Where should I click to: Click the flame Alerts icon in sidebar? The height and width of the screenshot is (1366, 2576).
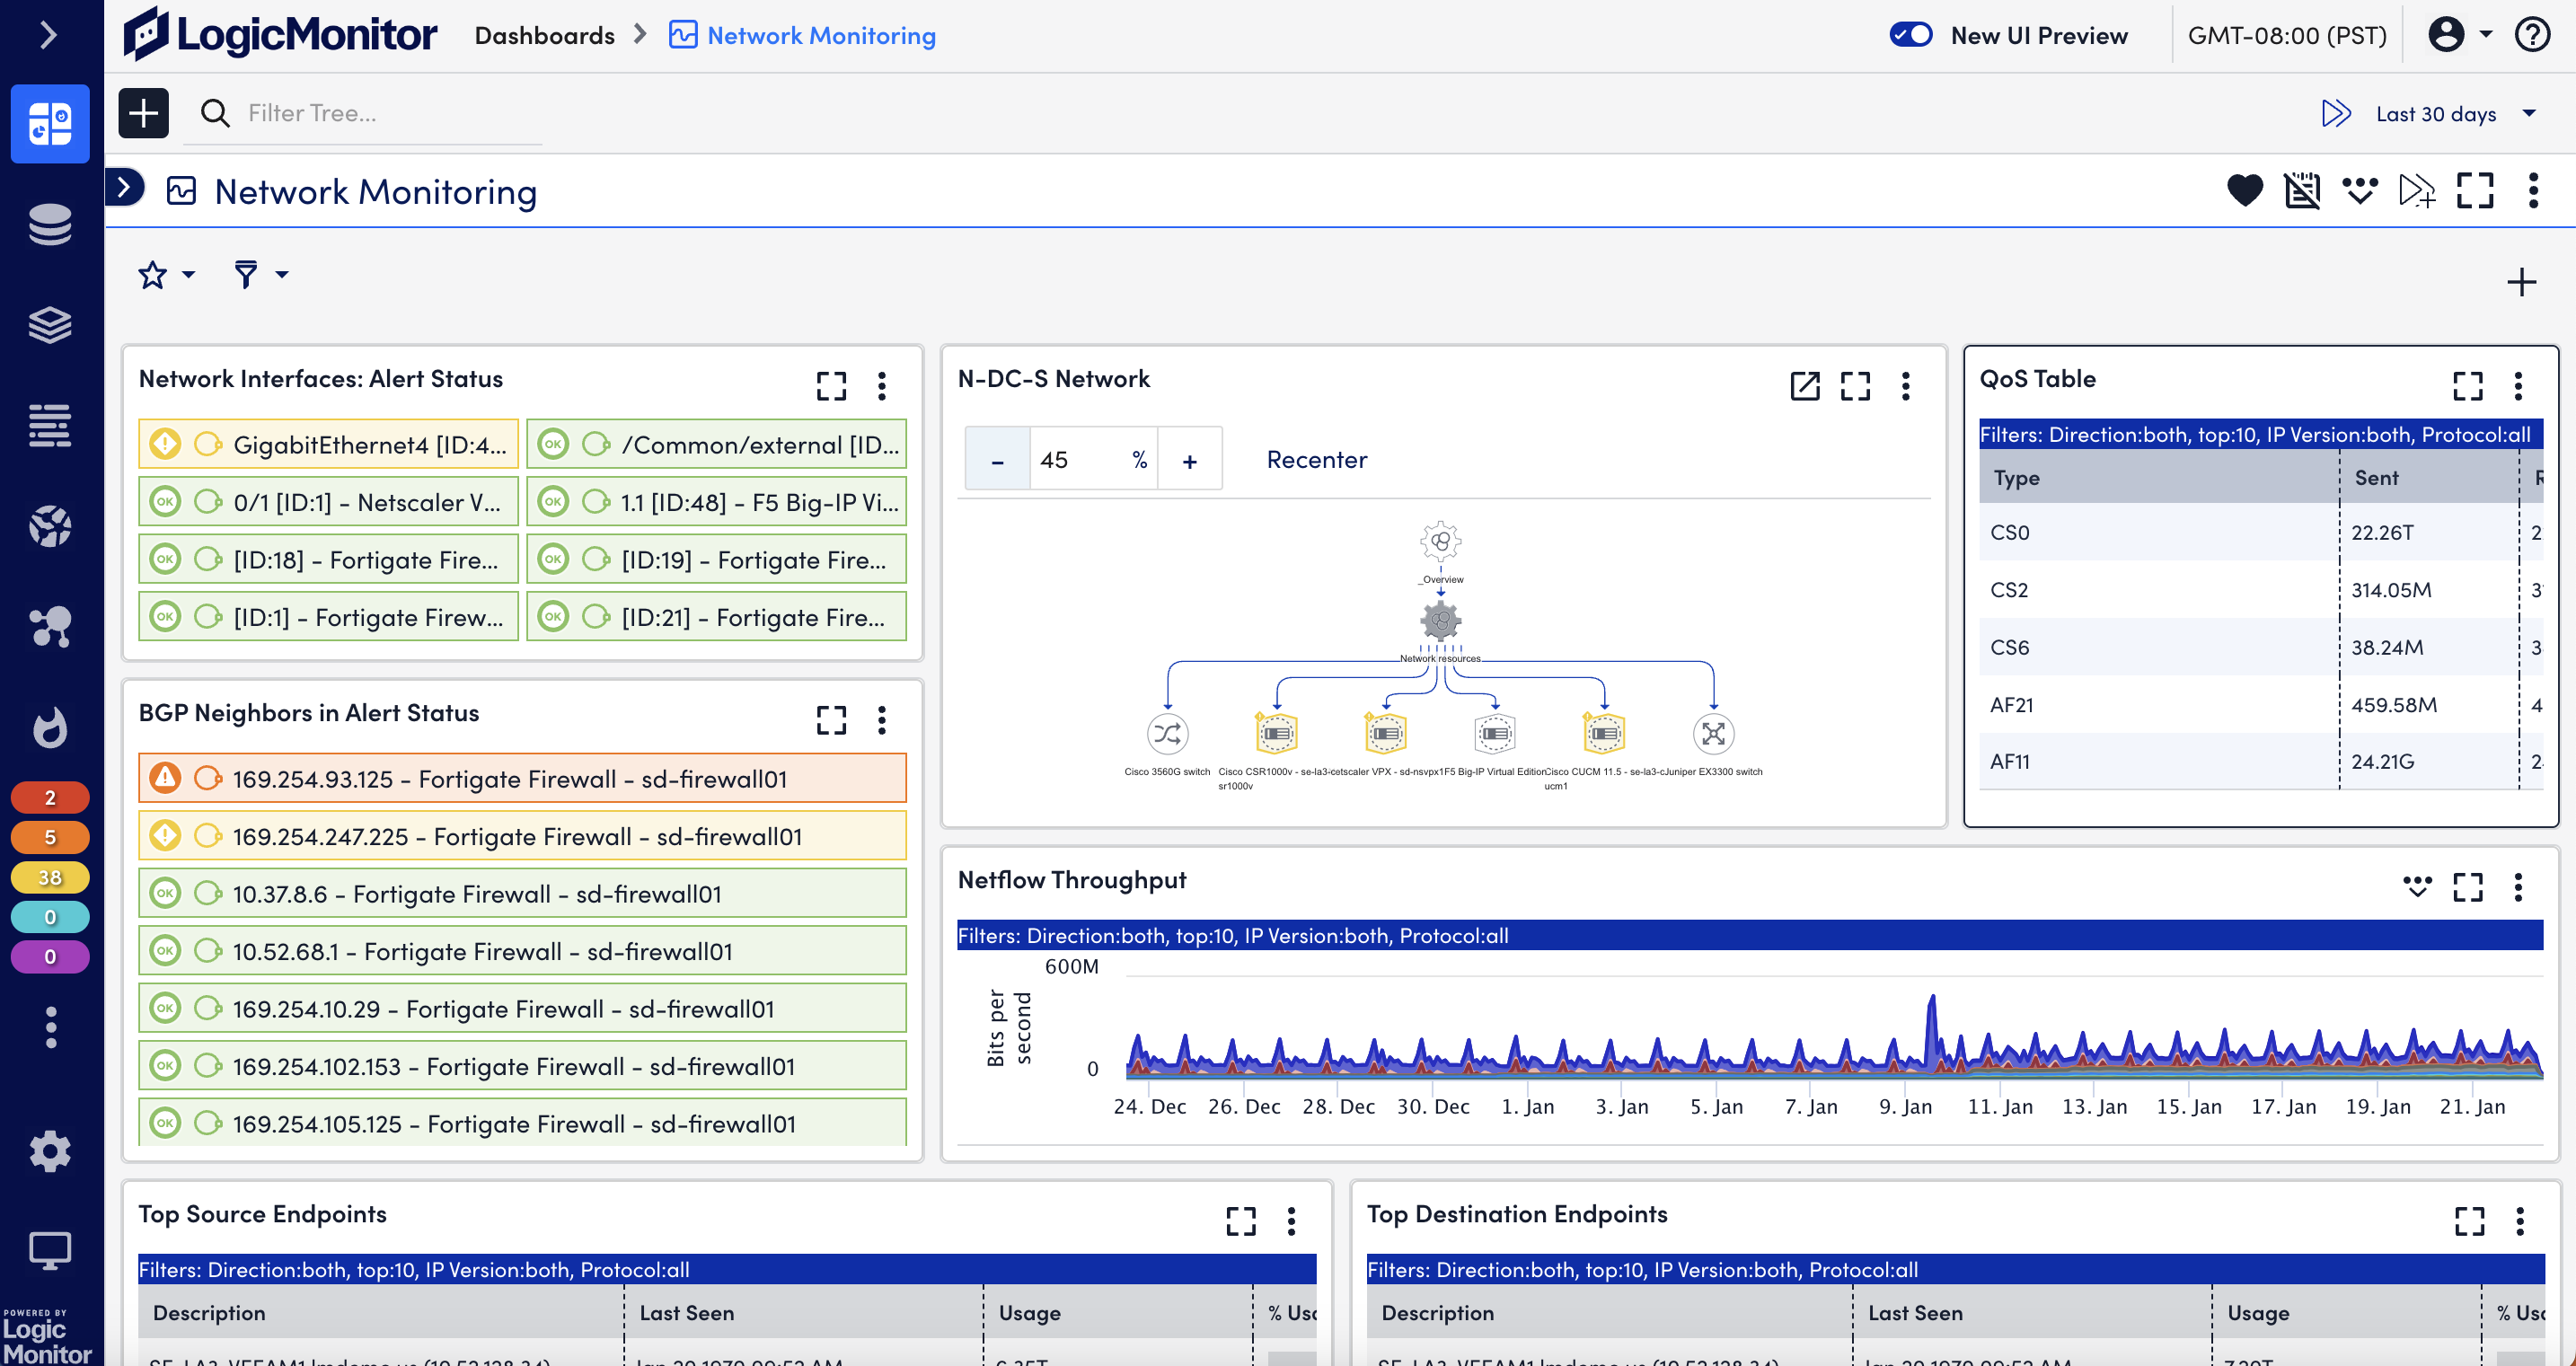coord(49,727)
